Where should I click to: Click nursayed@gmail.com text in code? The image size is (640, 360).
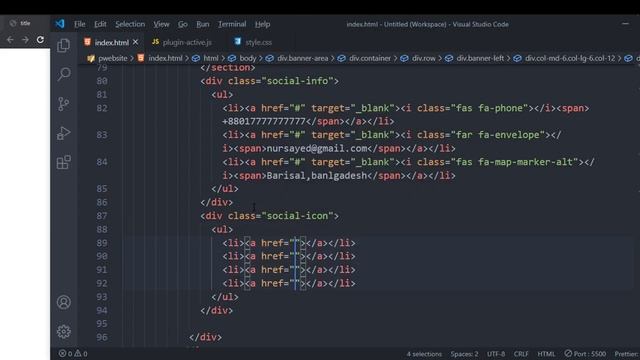pyautogui.click(x=317, y=149)
